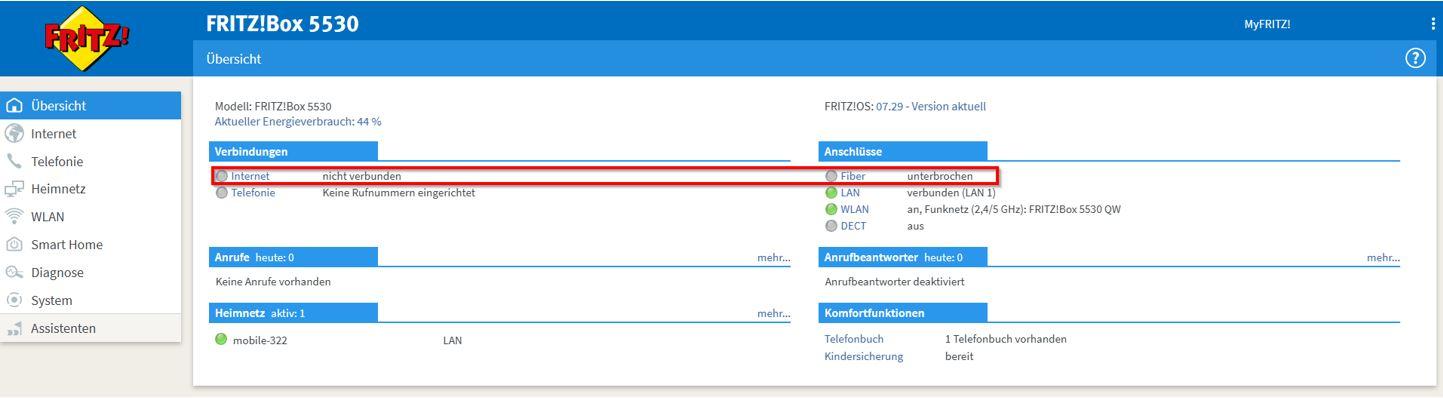Image resolution: width=1443 pixels, height=398 pixels.
Task: Click the Komfortfunktionen section header
Action: 903,313
